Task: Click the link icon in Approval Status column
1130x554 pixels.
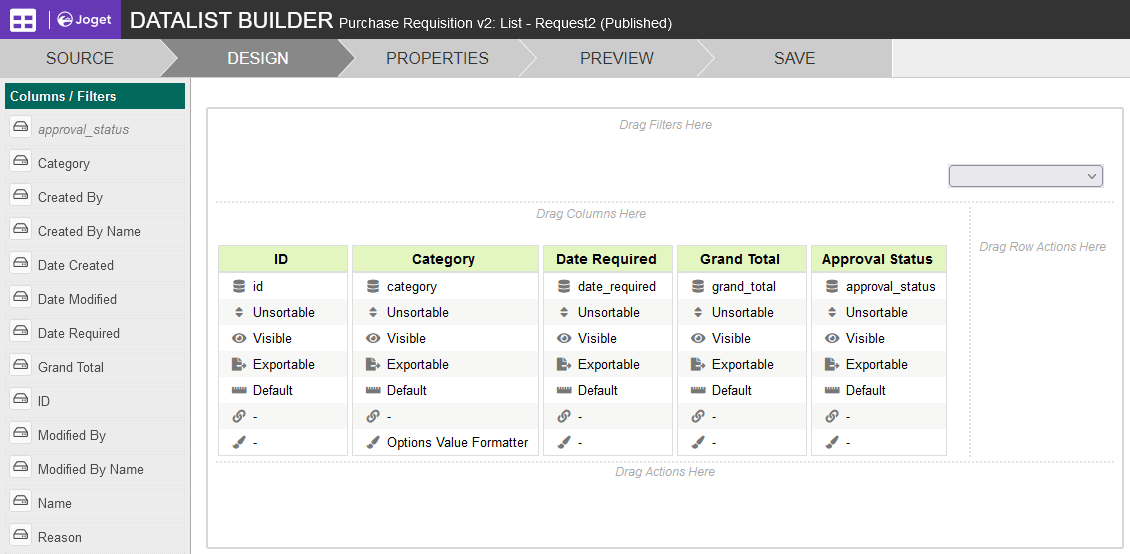Action: [x=832, y=416]
